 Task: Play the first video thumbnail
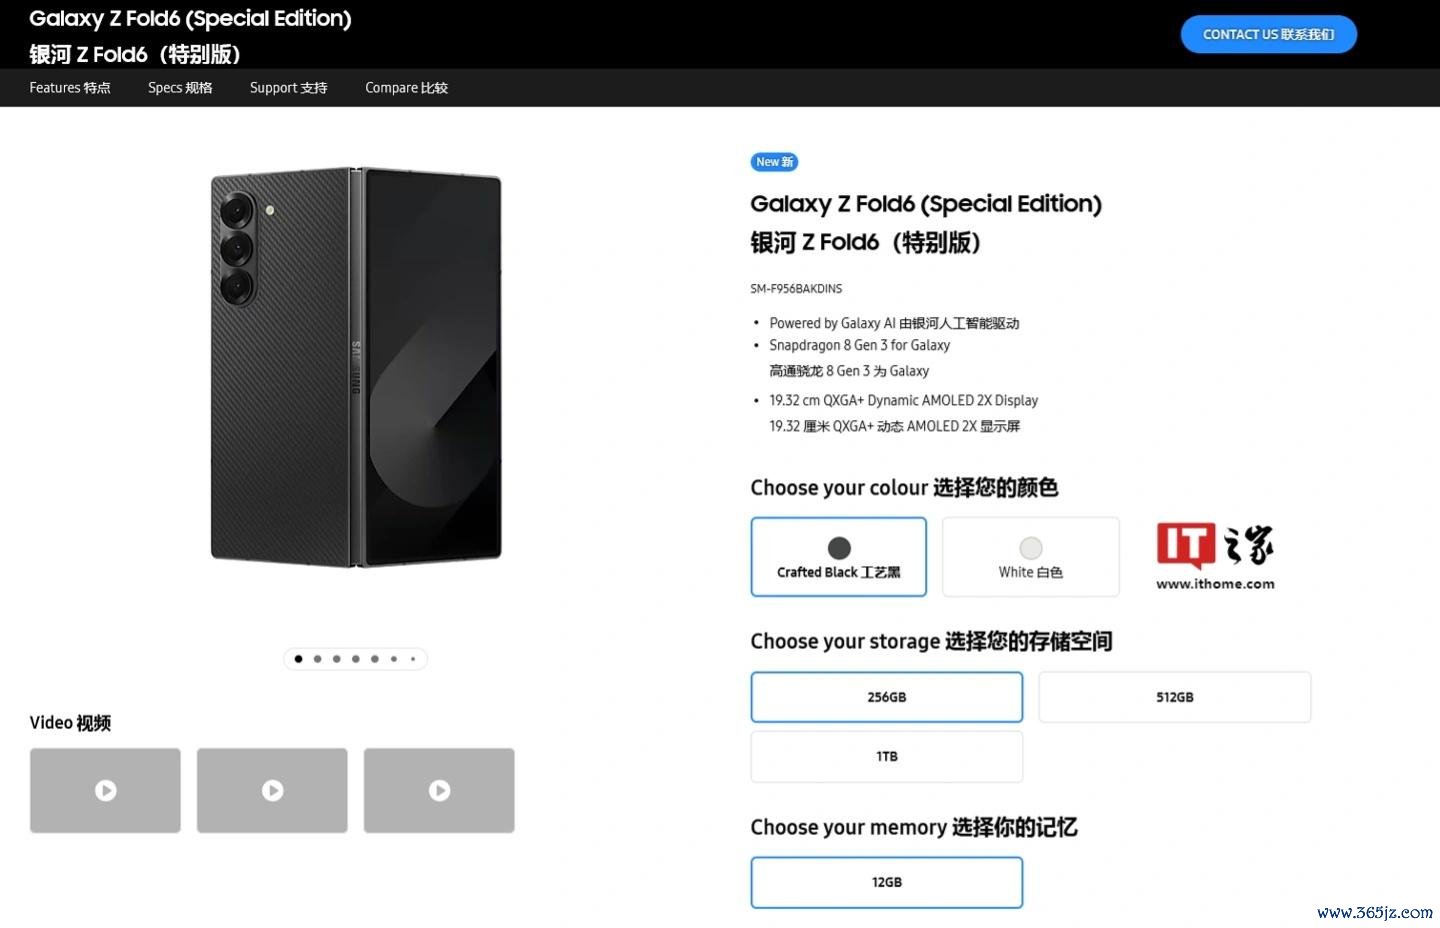[105, 790]
